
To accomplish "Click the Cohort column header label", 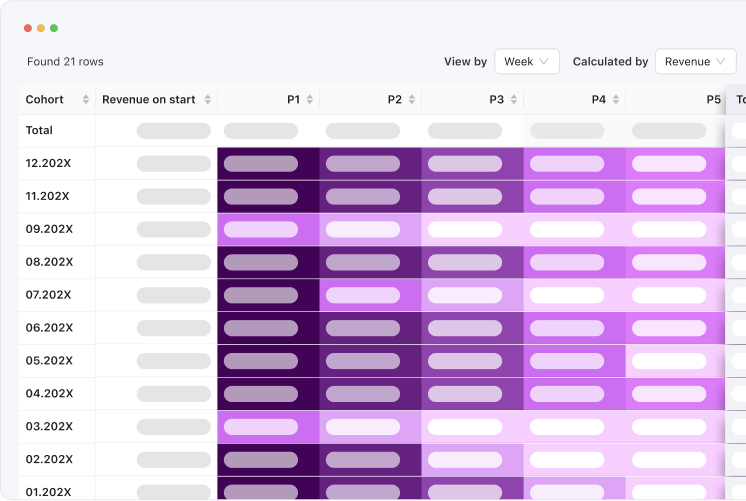I will pos(45,100).
